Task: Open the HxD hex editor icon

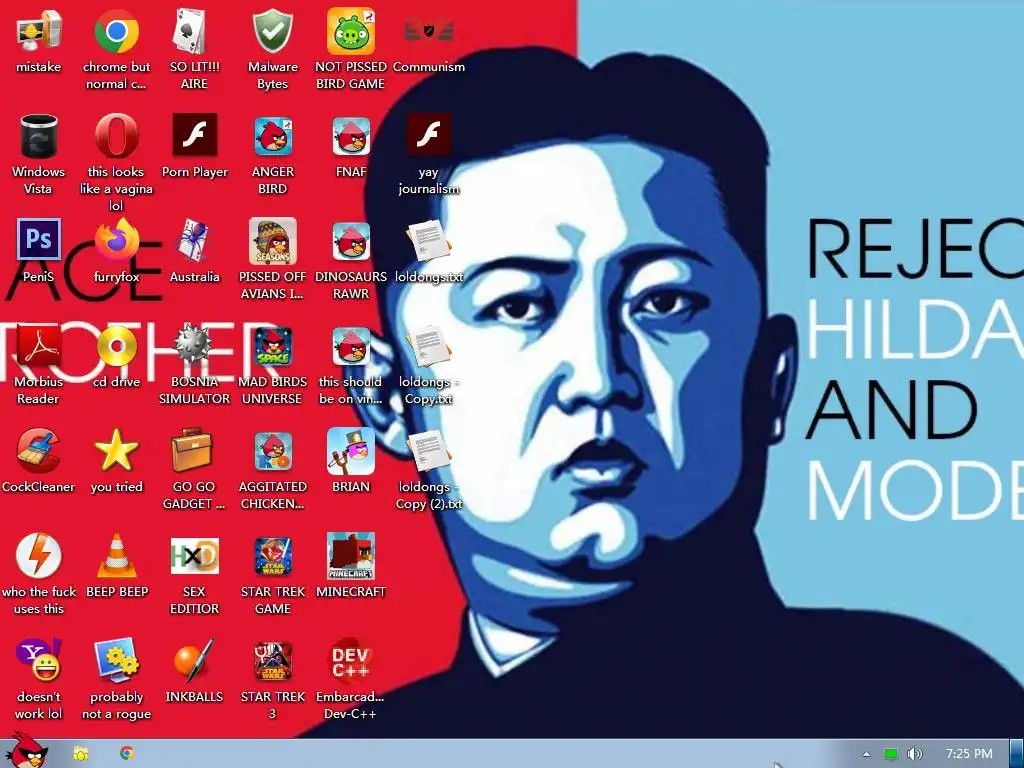Action: click(194, 556)
